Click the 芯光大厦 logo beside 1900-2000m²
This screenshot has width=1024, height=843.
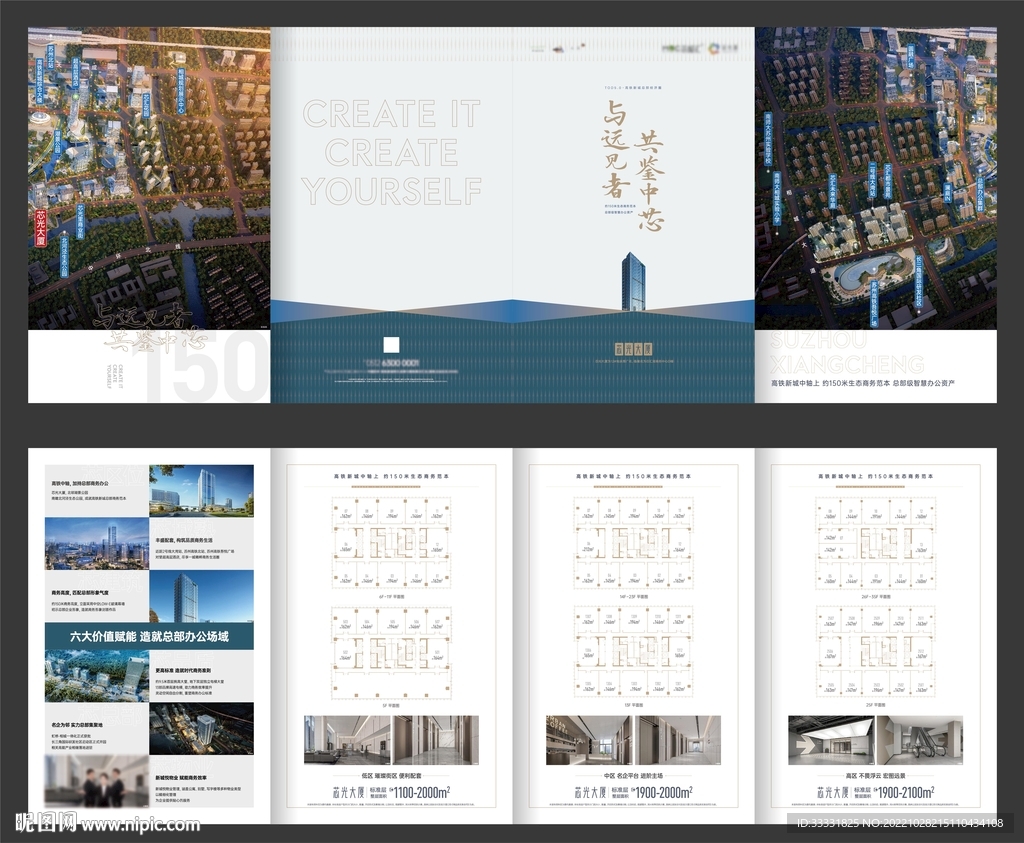point(590,792)
